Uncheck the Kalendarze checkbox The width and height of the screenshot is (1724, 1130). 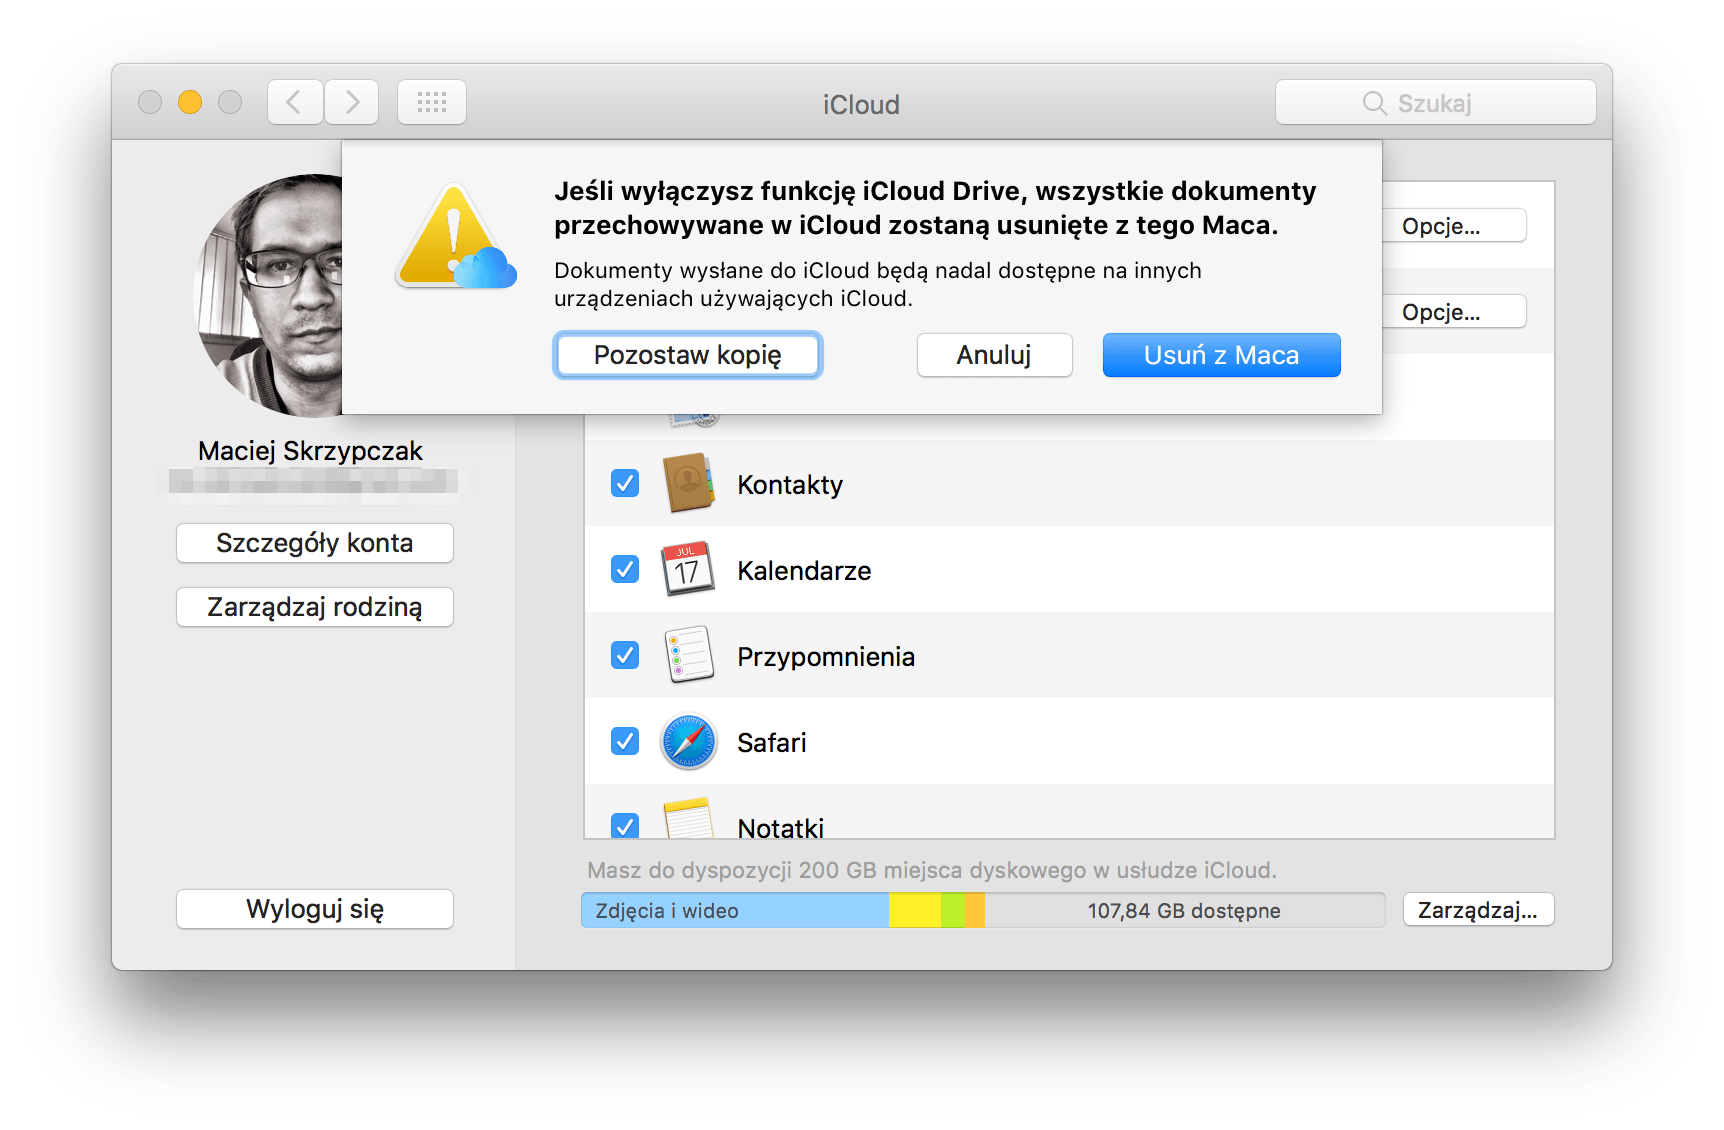pos(625,569)
